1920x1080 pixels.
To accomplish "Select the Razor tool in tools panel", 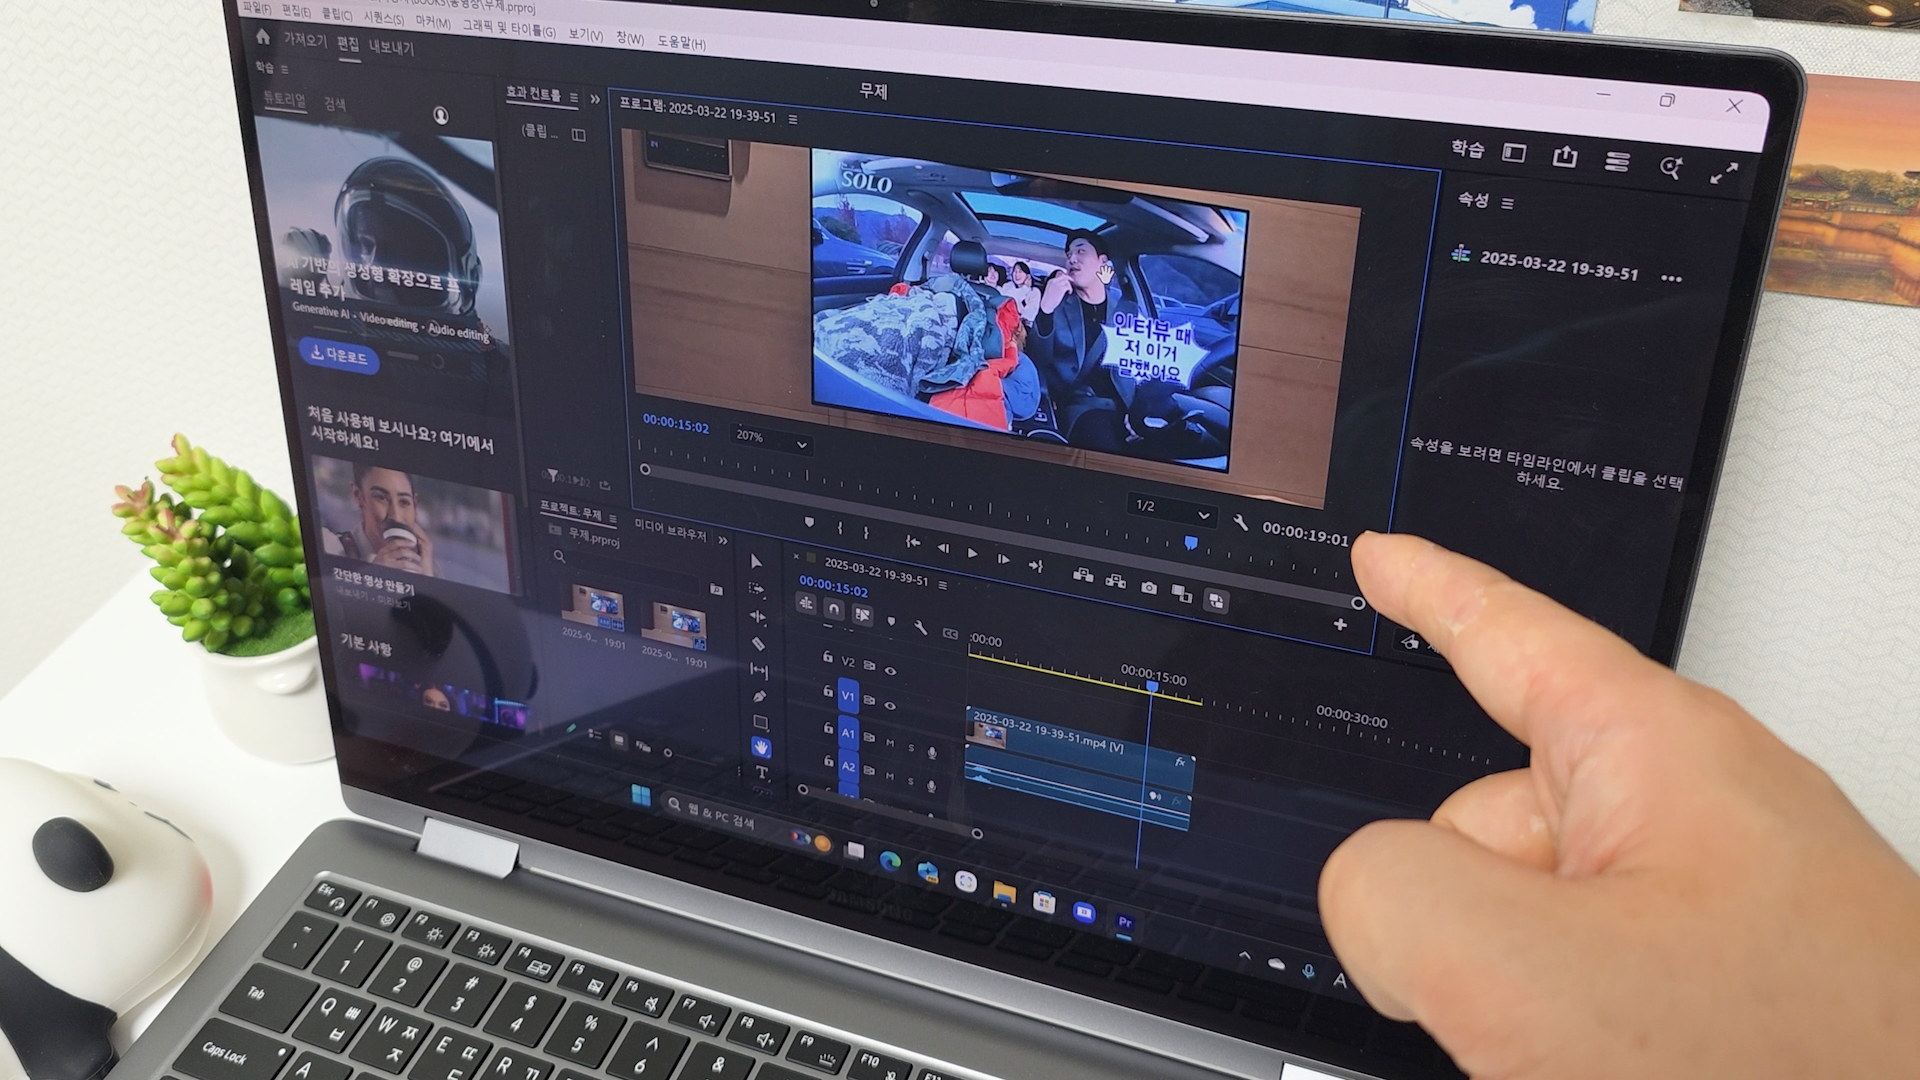I will (x=758, y=643).
